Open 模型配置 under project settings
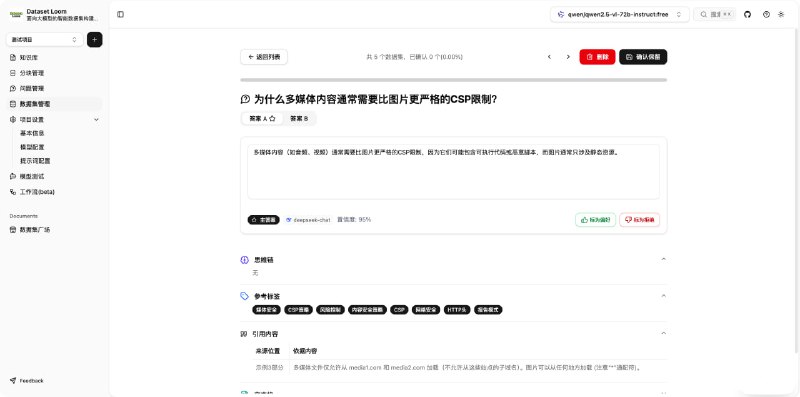This screenshot has height=397, width=800. point(32,147)
